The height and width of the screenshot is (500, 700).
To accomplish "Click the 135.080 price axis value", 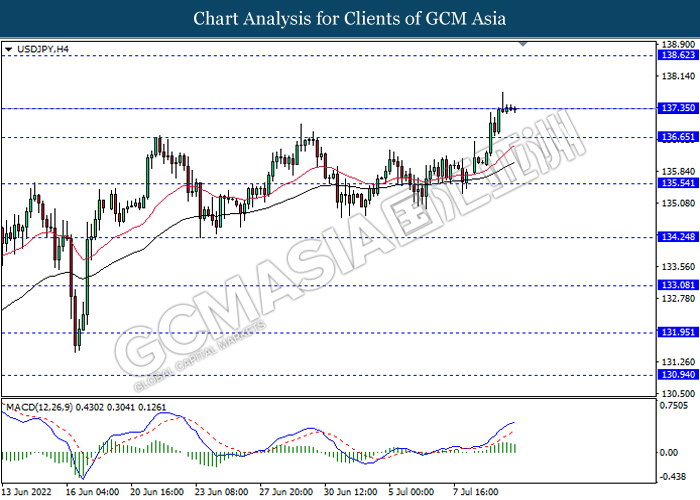I will (x=678, y=203).
